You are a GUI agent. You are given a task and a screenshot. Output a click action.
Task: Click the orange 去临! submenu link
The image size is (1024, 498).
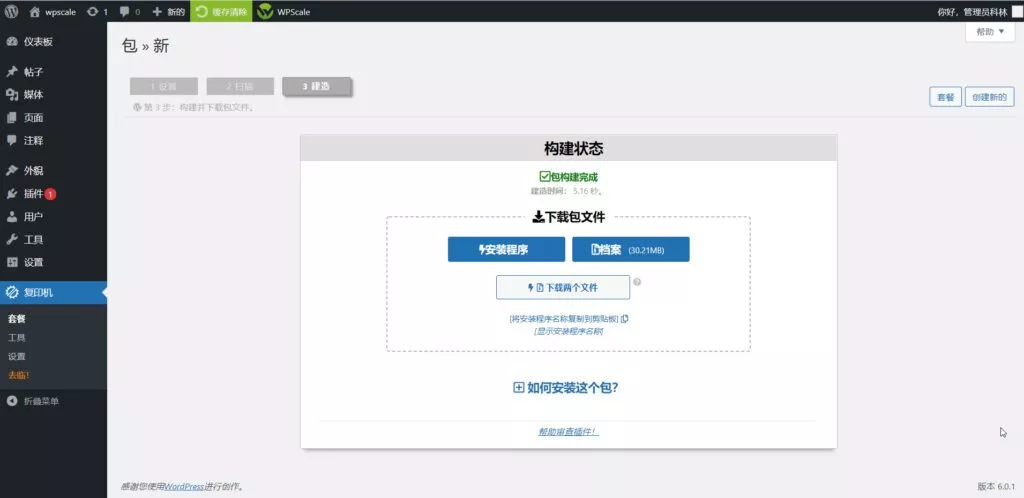click(19, 375)
